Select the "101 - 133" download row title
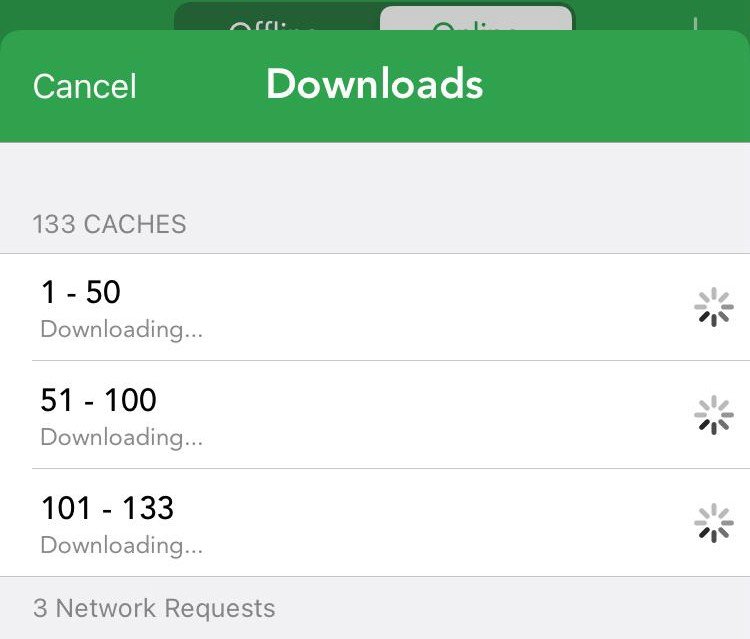Viewport: 750px width, 639px height. 107,508
